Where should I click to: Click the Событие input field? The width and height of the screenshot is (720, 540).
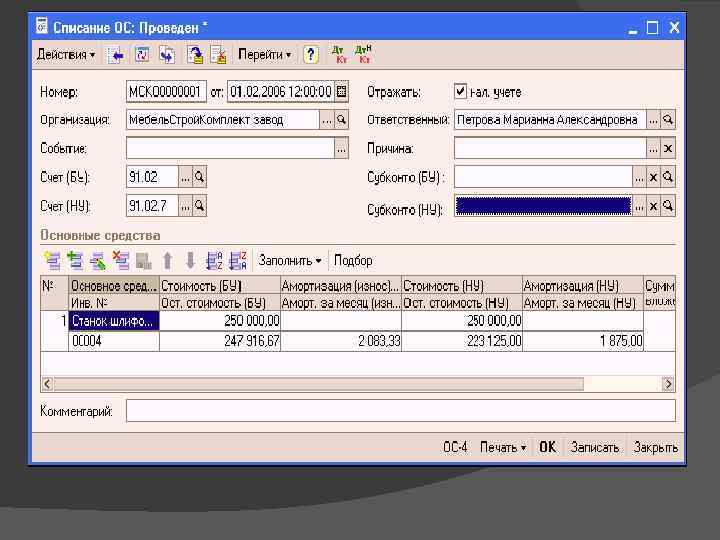[x=231, y=148]
